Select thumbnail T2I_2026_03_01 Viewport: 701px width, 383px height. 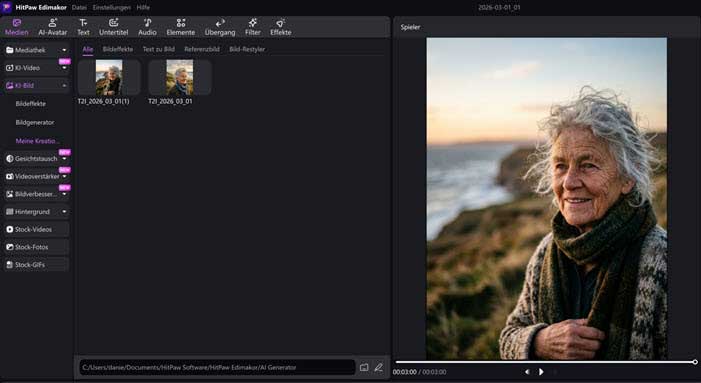pos(180,77)
